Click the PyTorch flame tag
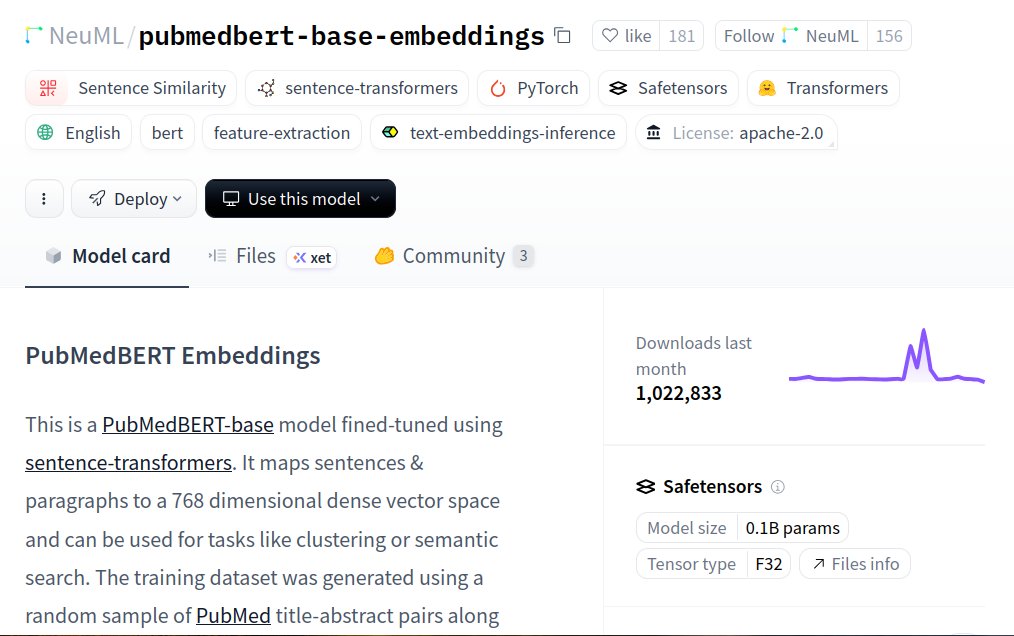Viewport: 1014px width, 636px height. (534, 88)
